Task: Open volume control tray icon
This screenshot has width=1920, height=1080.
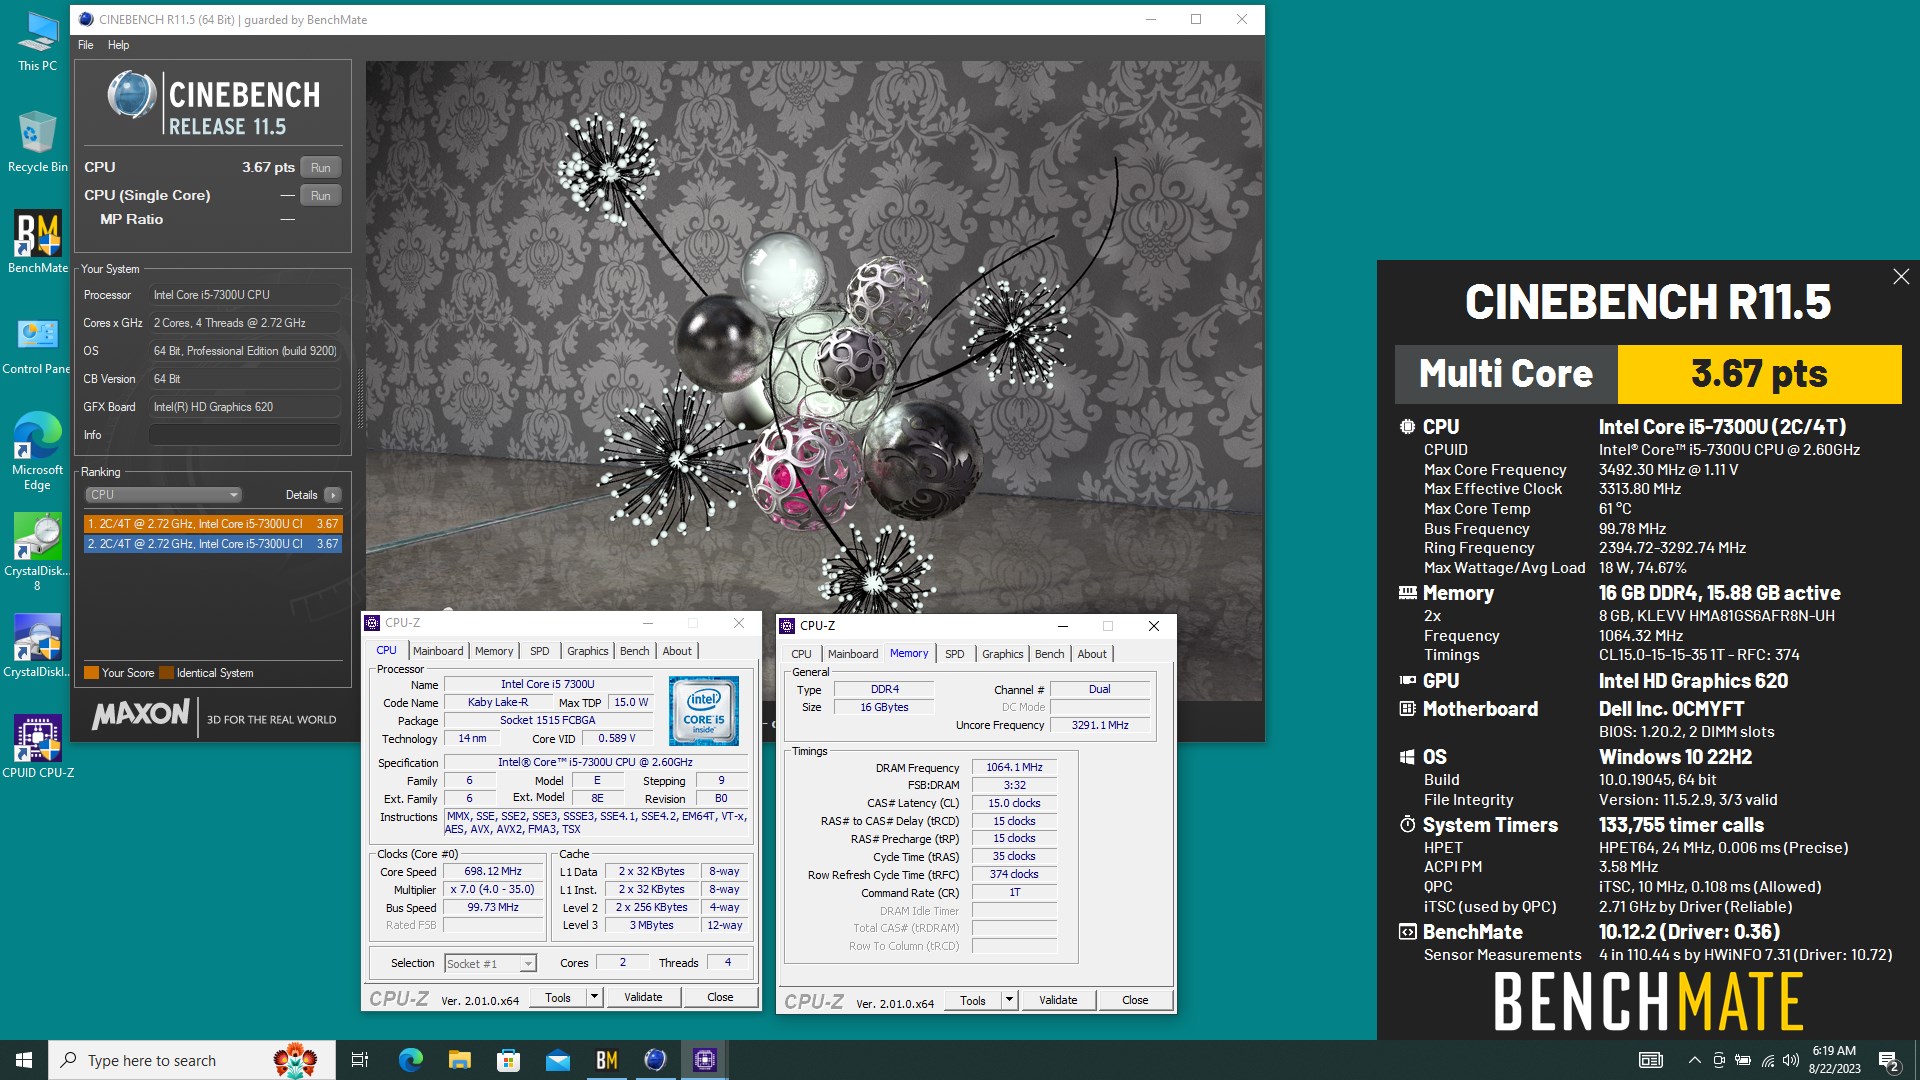Action: [x=1791, y=1060]
